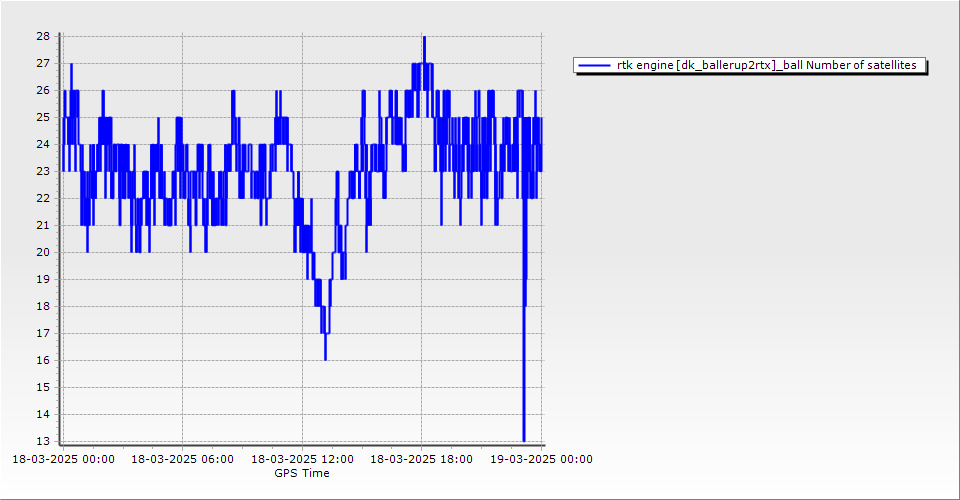Click y-axis value 26
This screenshot has width=960, height=500.
(x=43, y=90)
